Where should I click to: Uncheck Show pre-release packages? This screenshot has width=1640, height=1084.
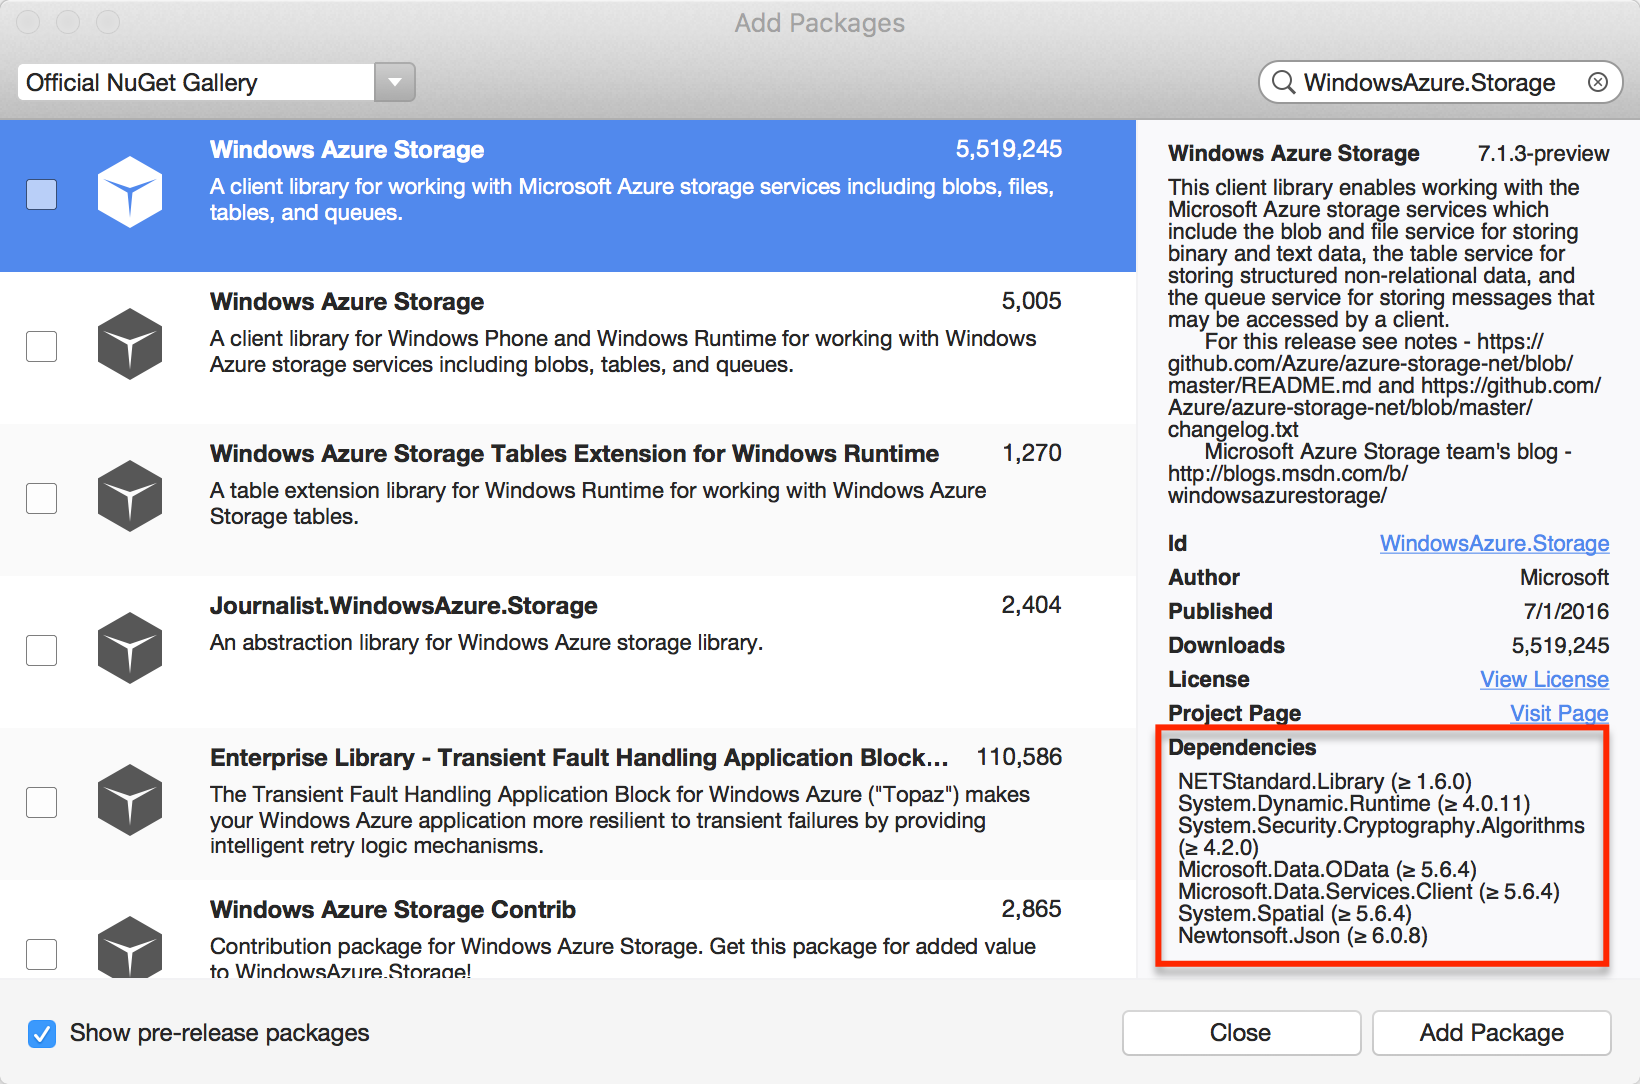pos(42,1033)
